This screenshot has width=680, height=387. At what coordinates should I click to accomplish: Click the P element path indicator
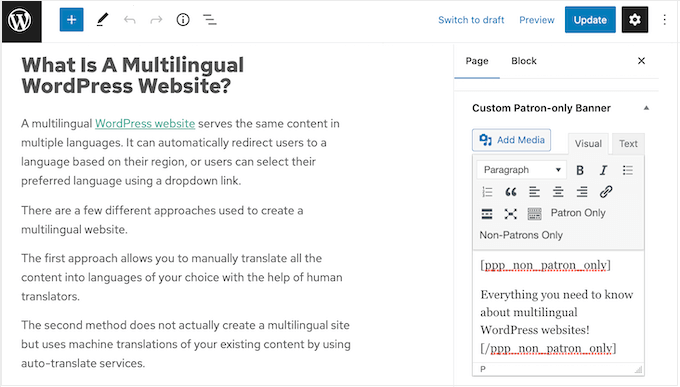coord(483,369)
